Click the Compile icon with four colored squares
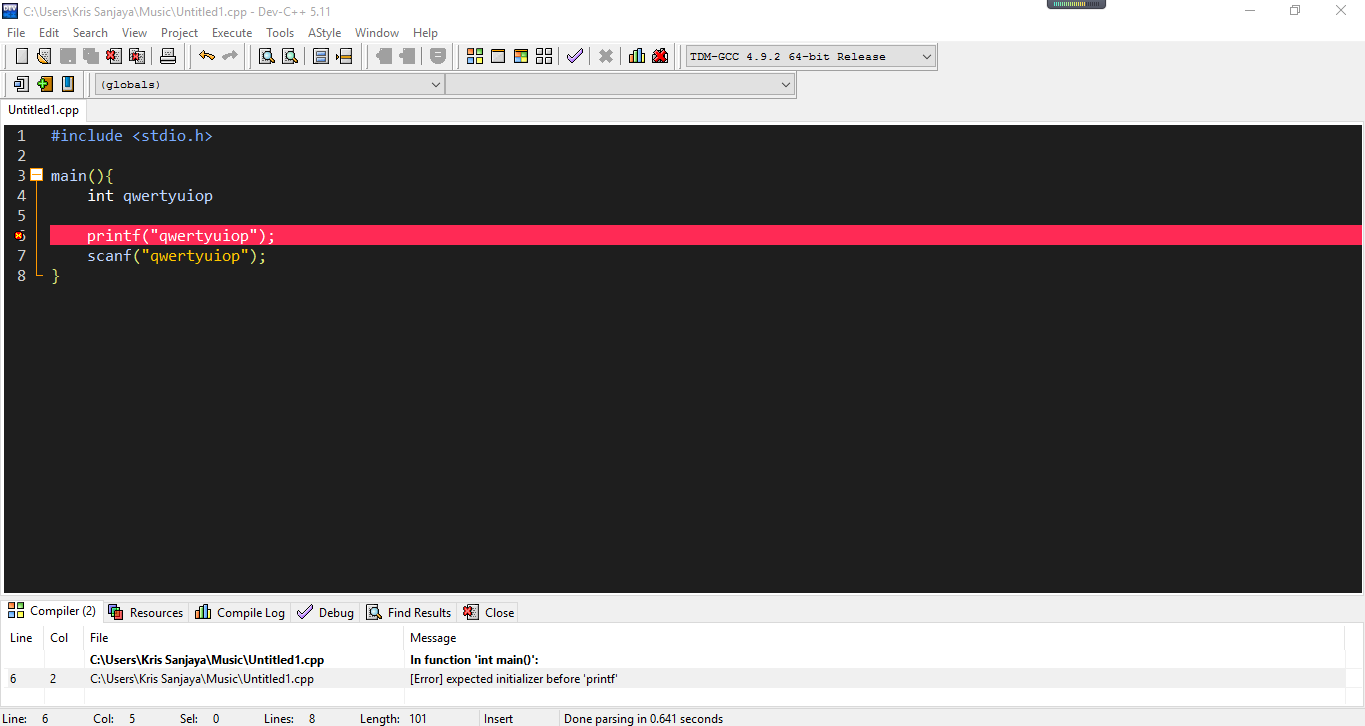 pyautogui.click(x=475, y=56)
